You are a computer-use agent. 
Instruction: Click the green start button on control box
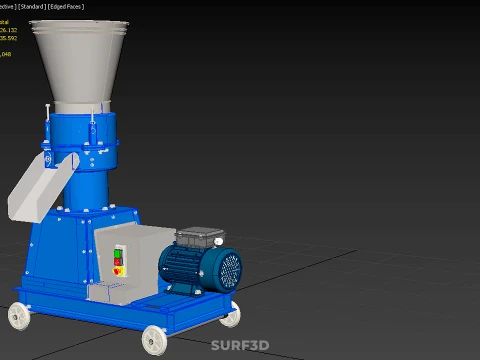117,253
